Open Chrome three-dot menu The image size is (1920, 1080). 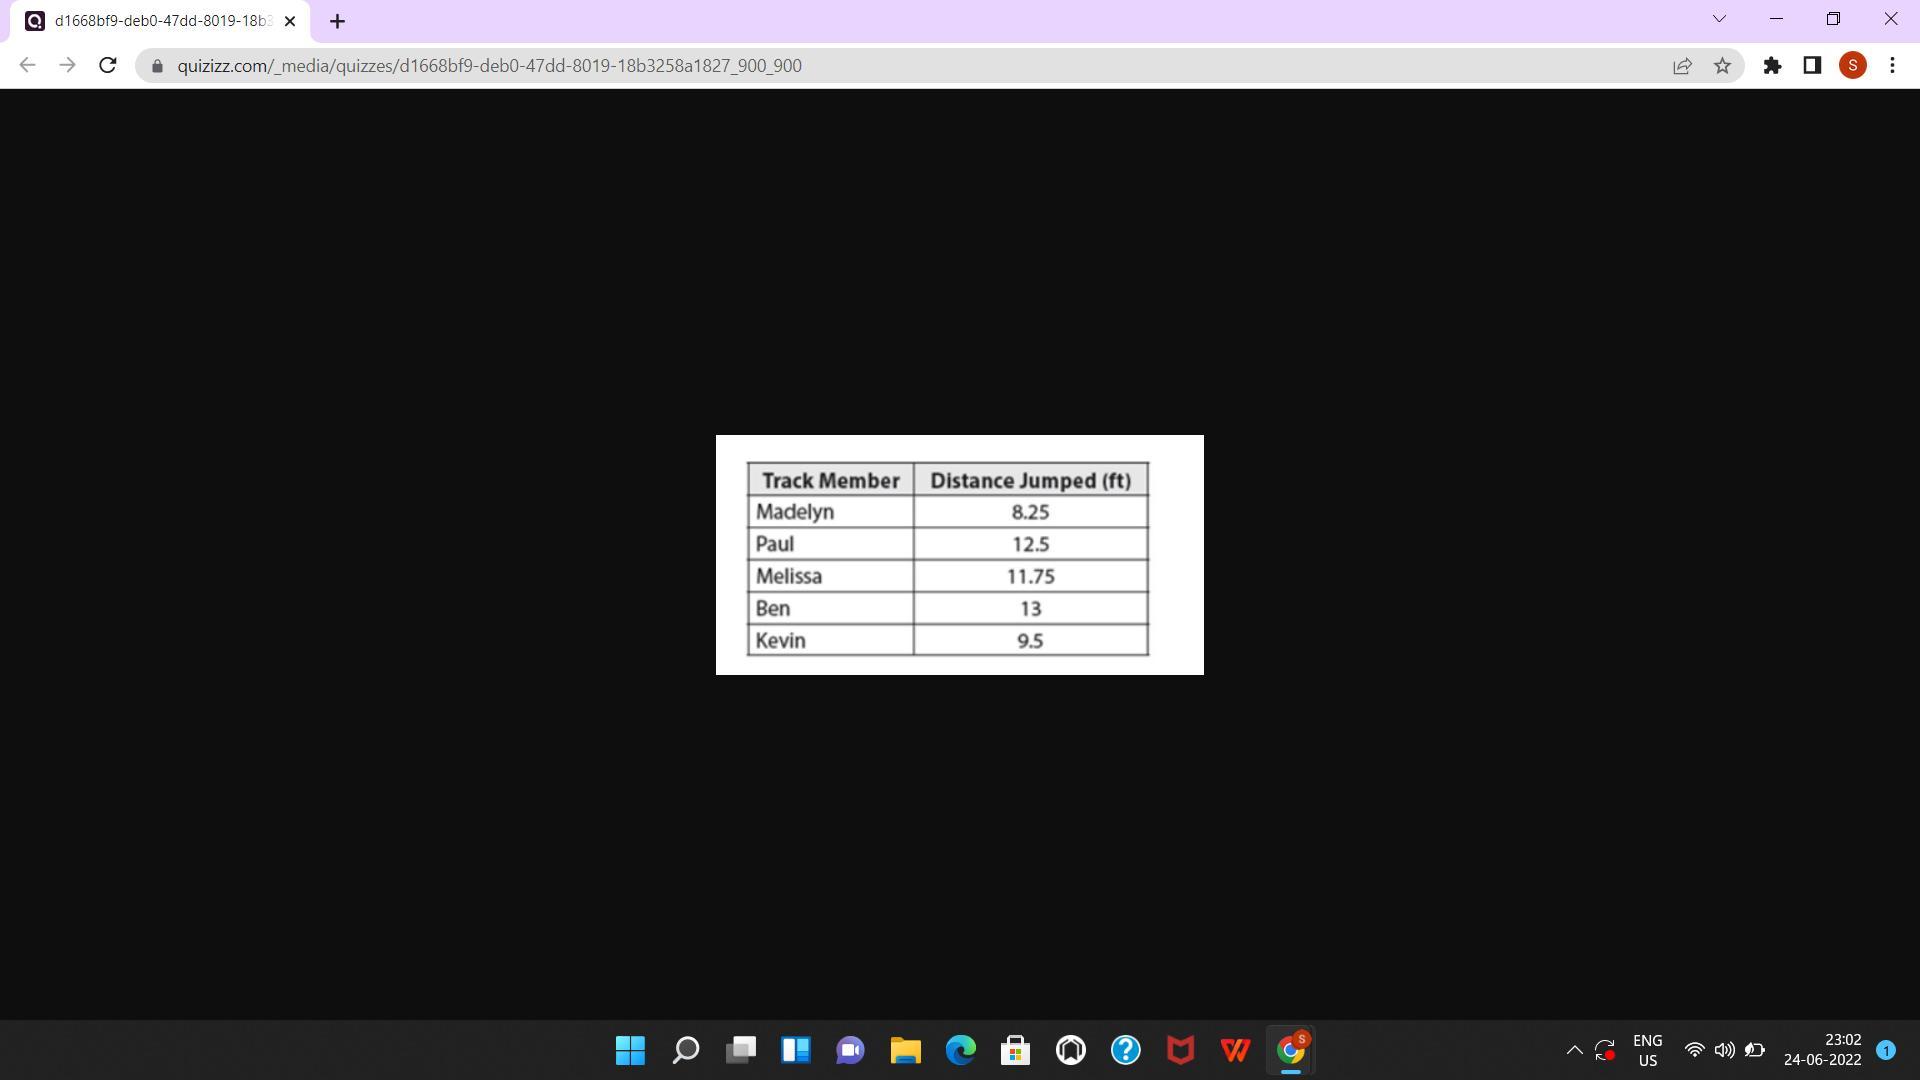click(x=1892, y=66)
